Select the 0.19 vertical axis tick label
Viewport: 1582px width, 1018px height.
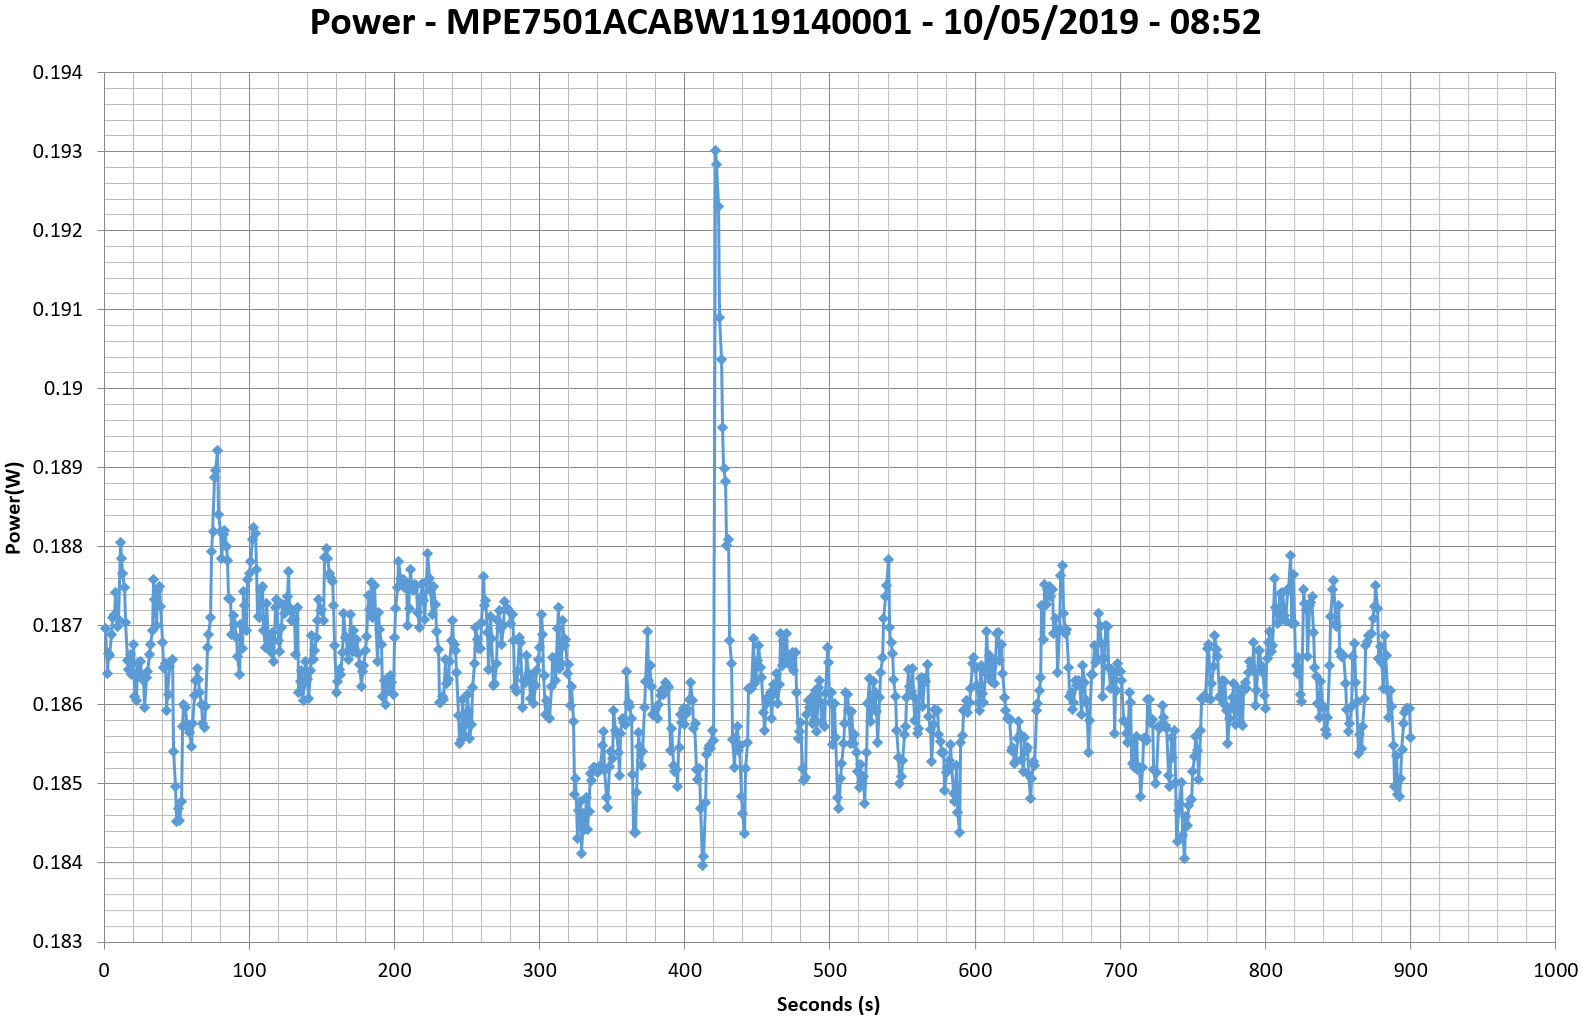[x=63, y=389]
